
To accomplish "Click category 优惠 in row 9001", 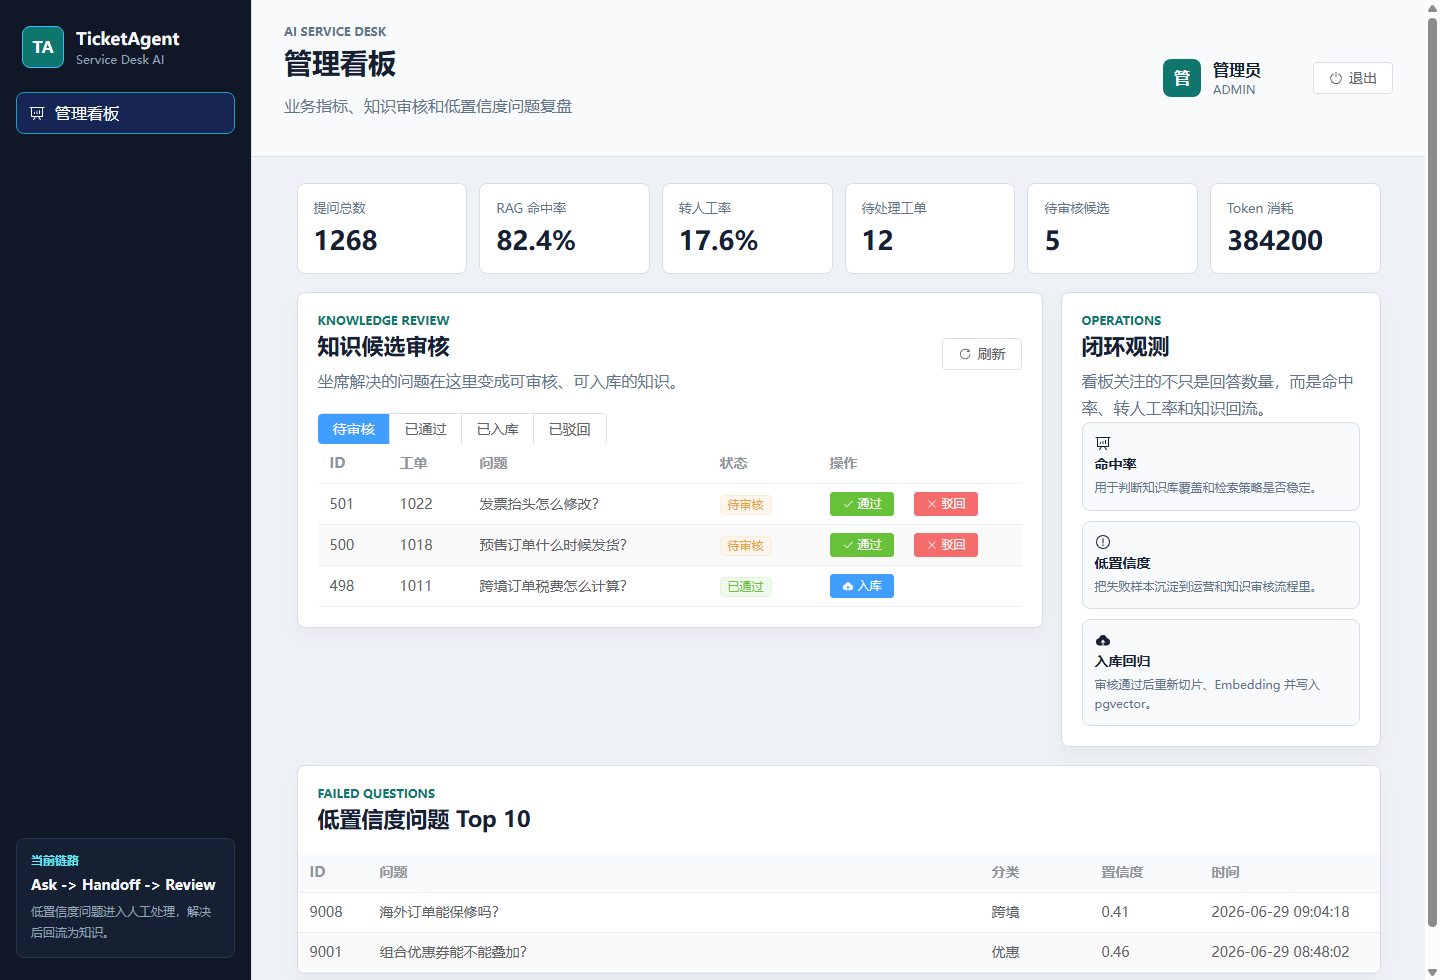I will coord(1005,952).
